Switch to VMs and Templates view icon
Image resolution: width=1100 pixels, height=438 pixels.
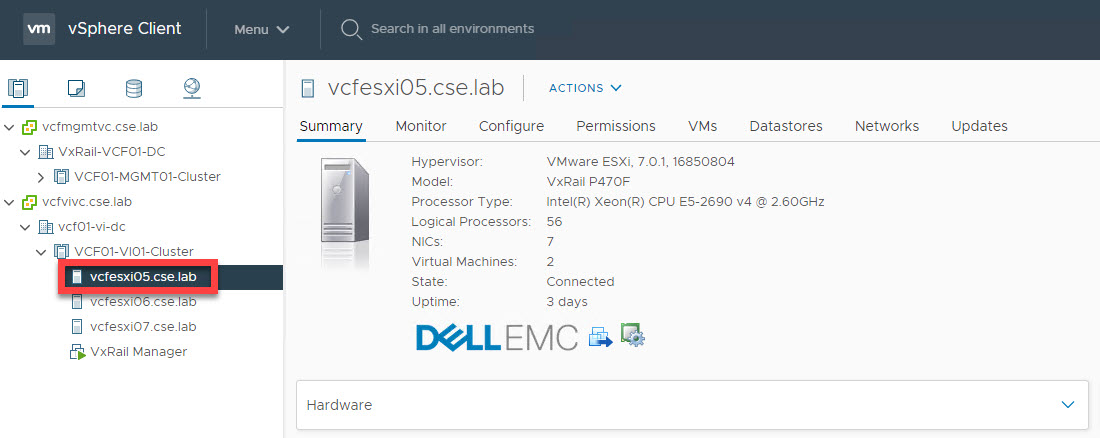point(76,89)
